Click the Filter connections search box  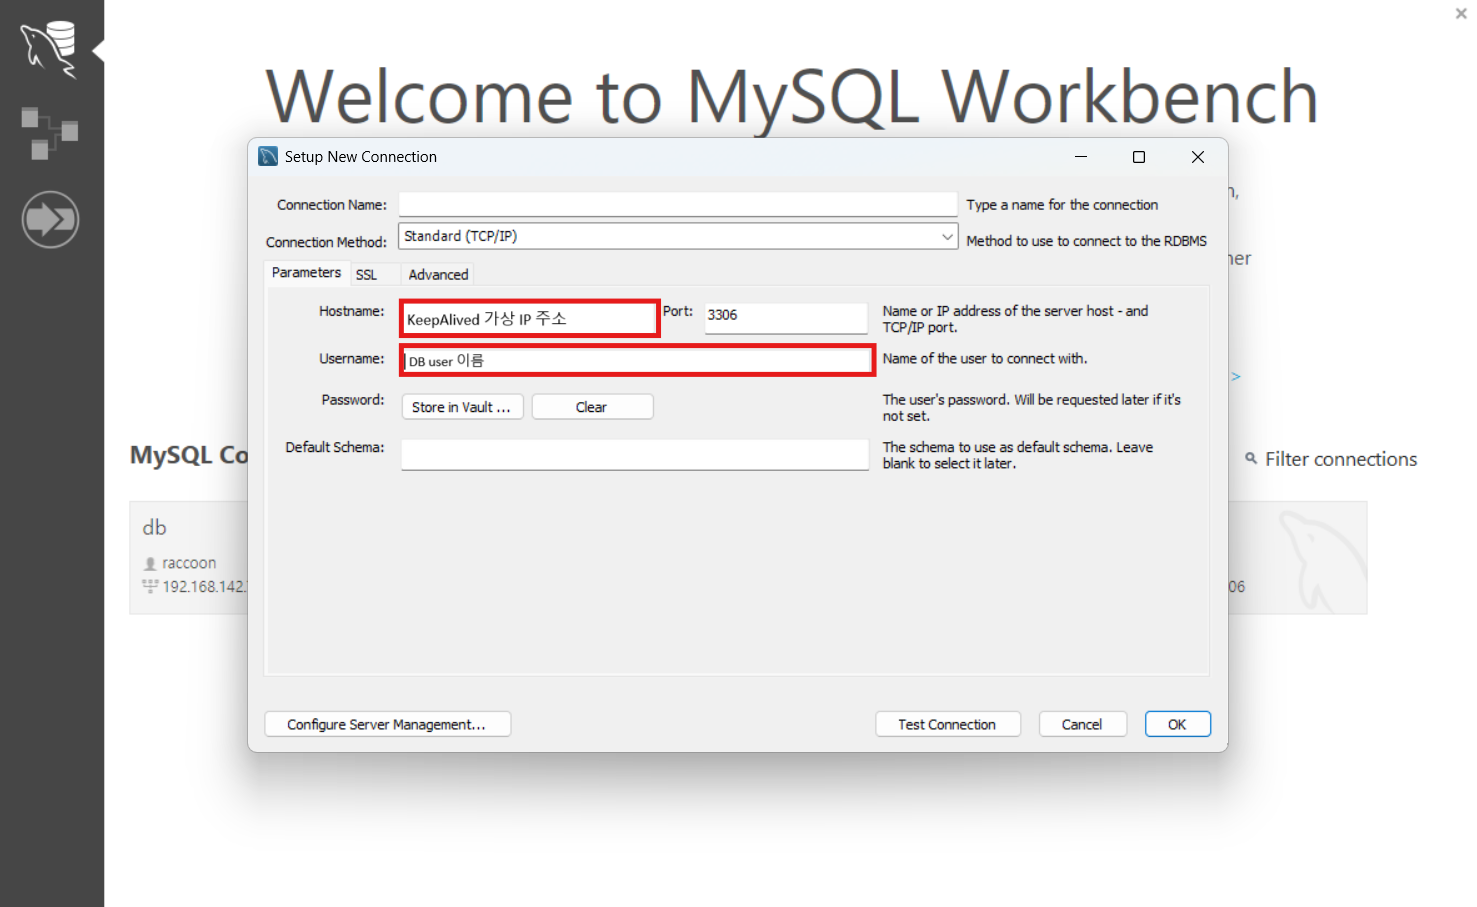[x=1340, y=459]
